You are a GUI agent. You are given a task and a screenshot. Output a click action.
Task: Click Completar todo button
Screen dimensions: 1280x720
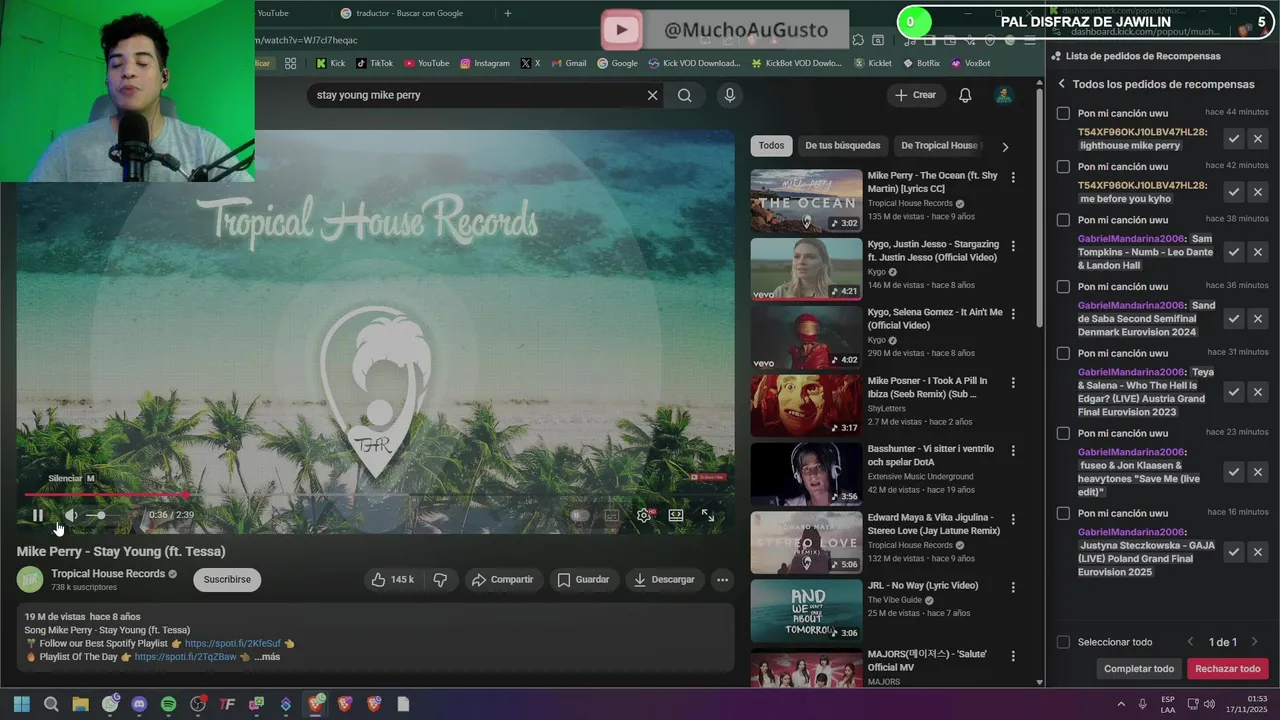(x=1139, y=669)
